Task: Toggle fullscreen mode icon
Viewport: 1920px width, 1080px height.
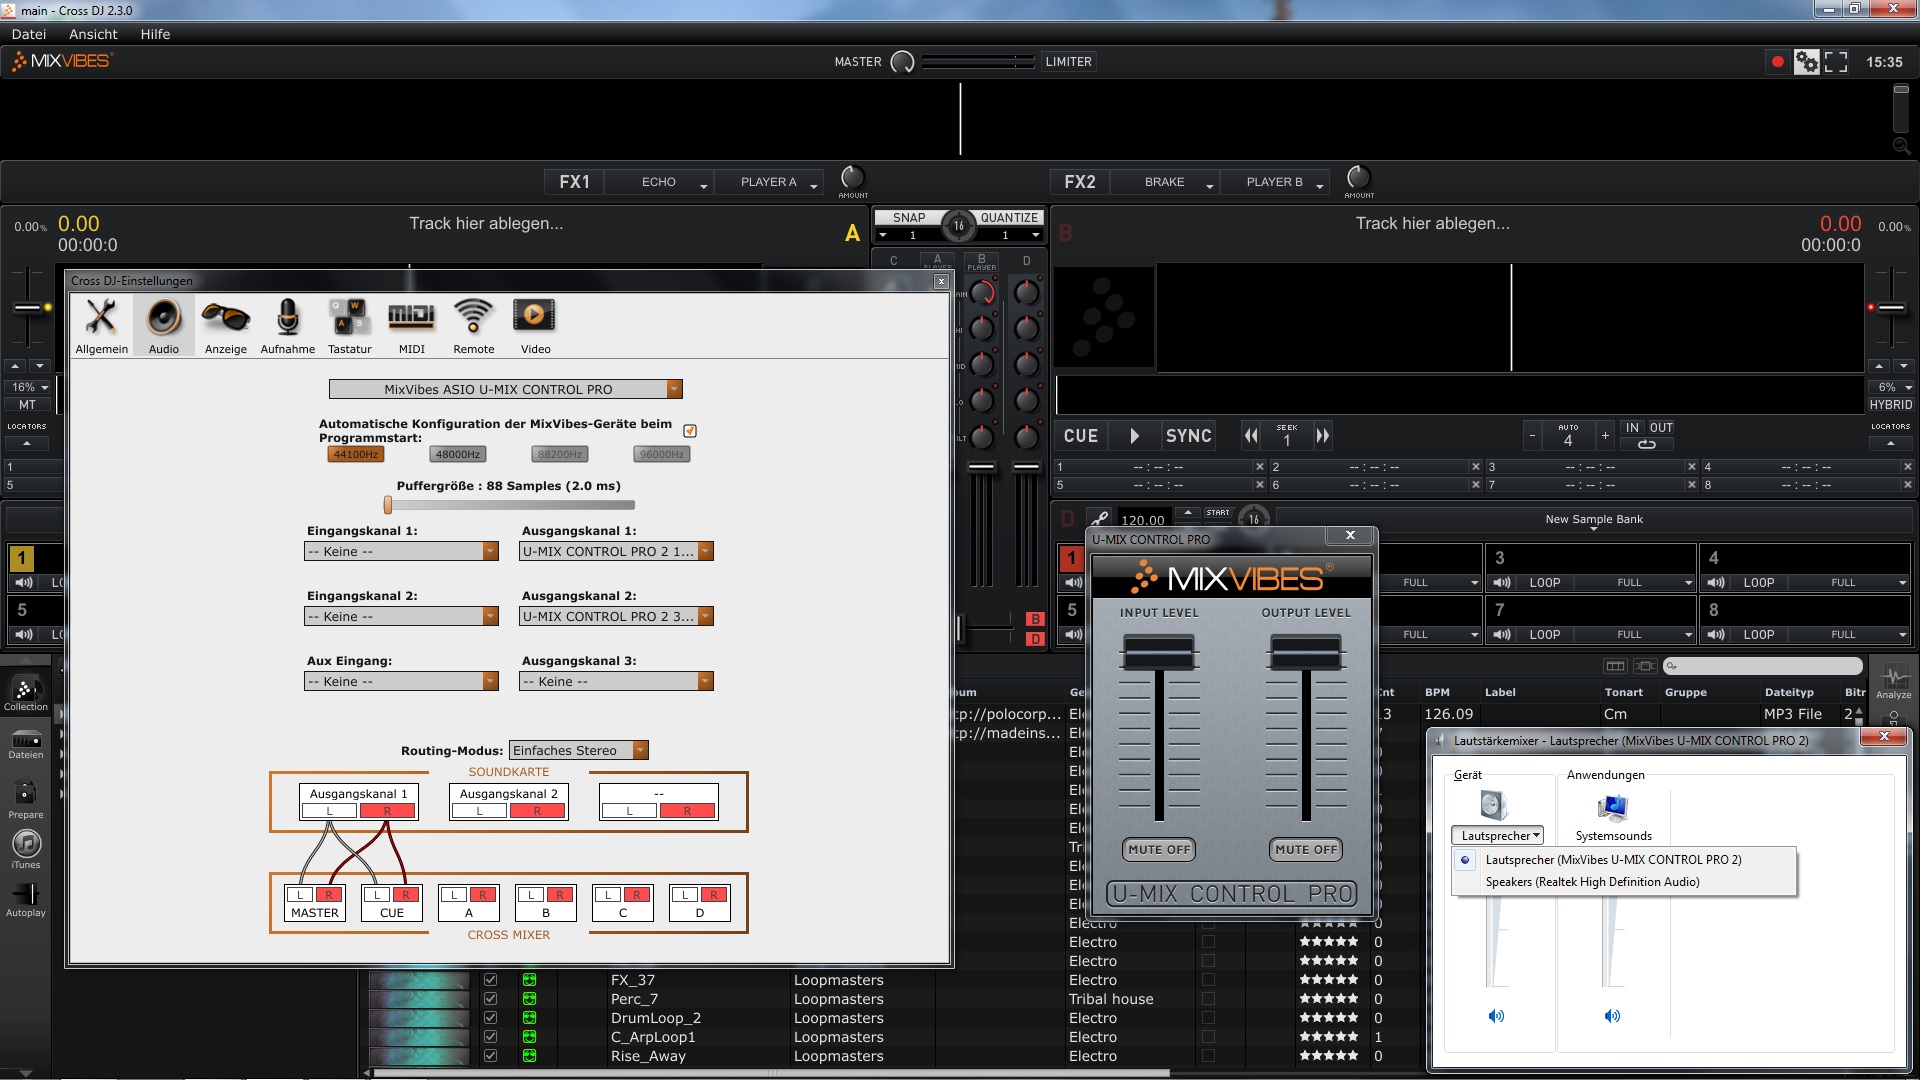Action: coord(1836,62)
